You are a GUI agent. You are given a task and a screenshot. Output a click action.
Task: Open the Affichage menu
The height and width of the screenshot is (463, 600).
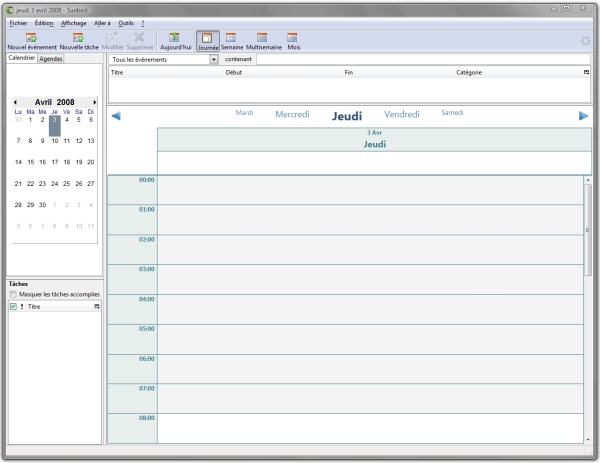[73, 21]
